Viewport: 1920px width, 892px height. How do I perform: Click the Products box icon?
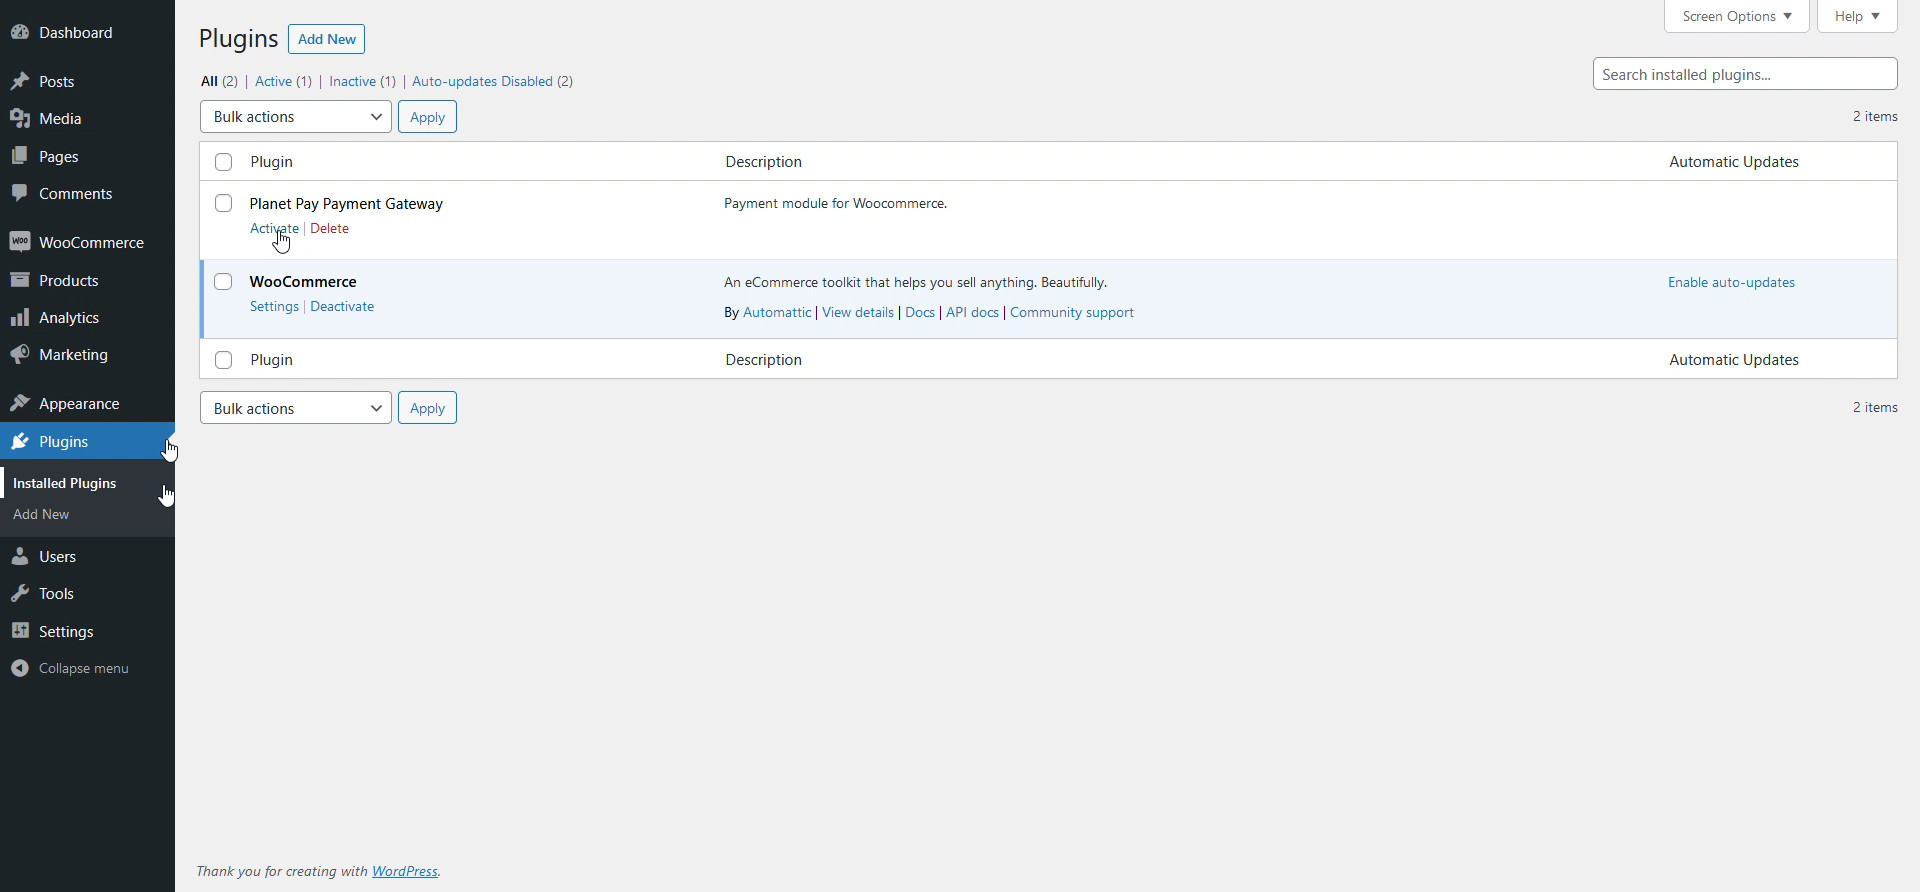[20, 280]
